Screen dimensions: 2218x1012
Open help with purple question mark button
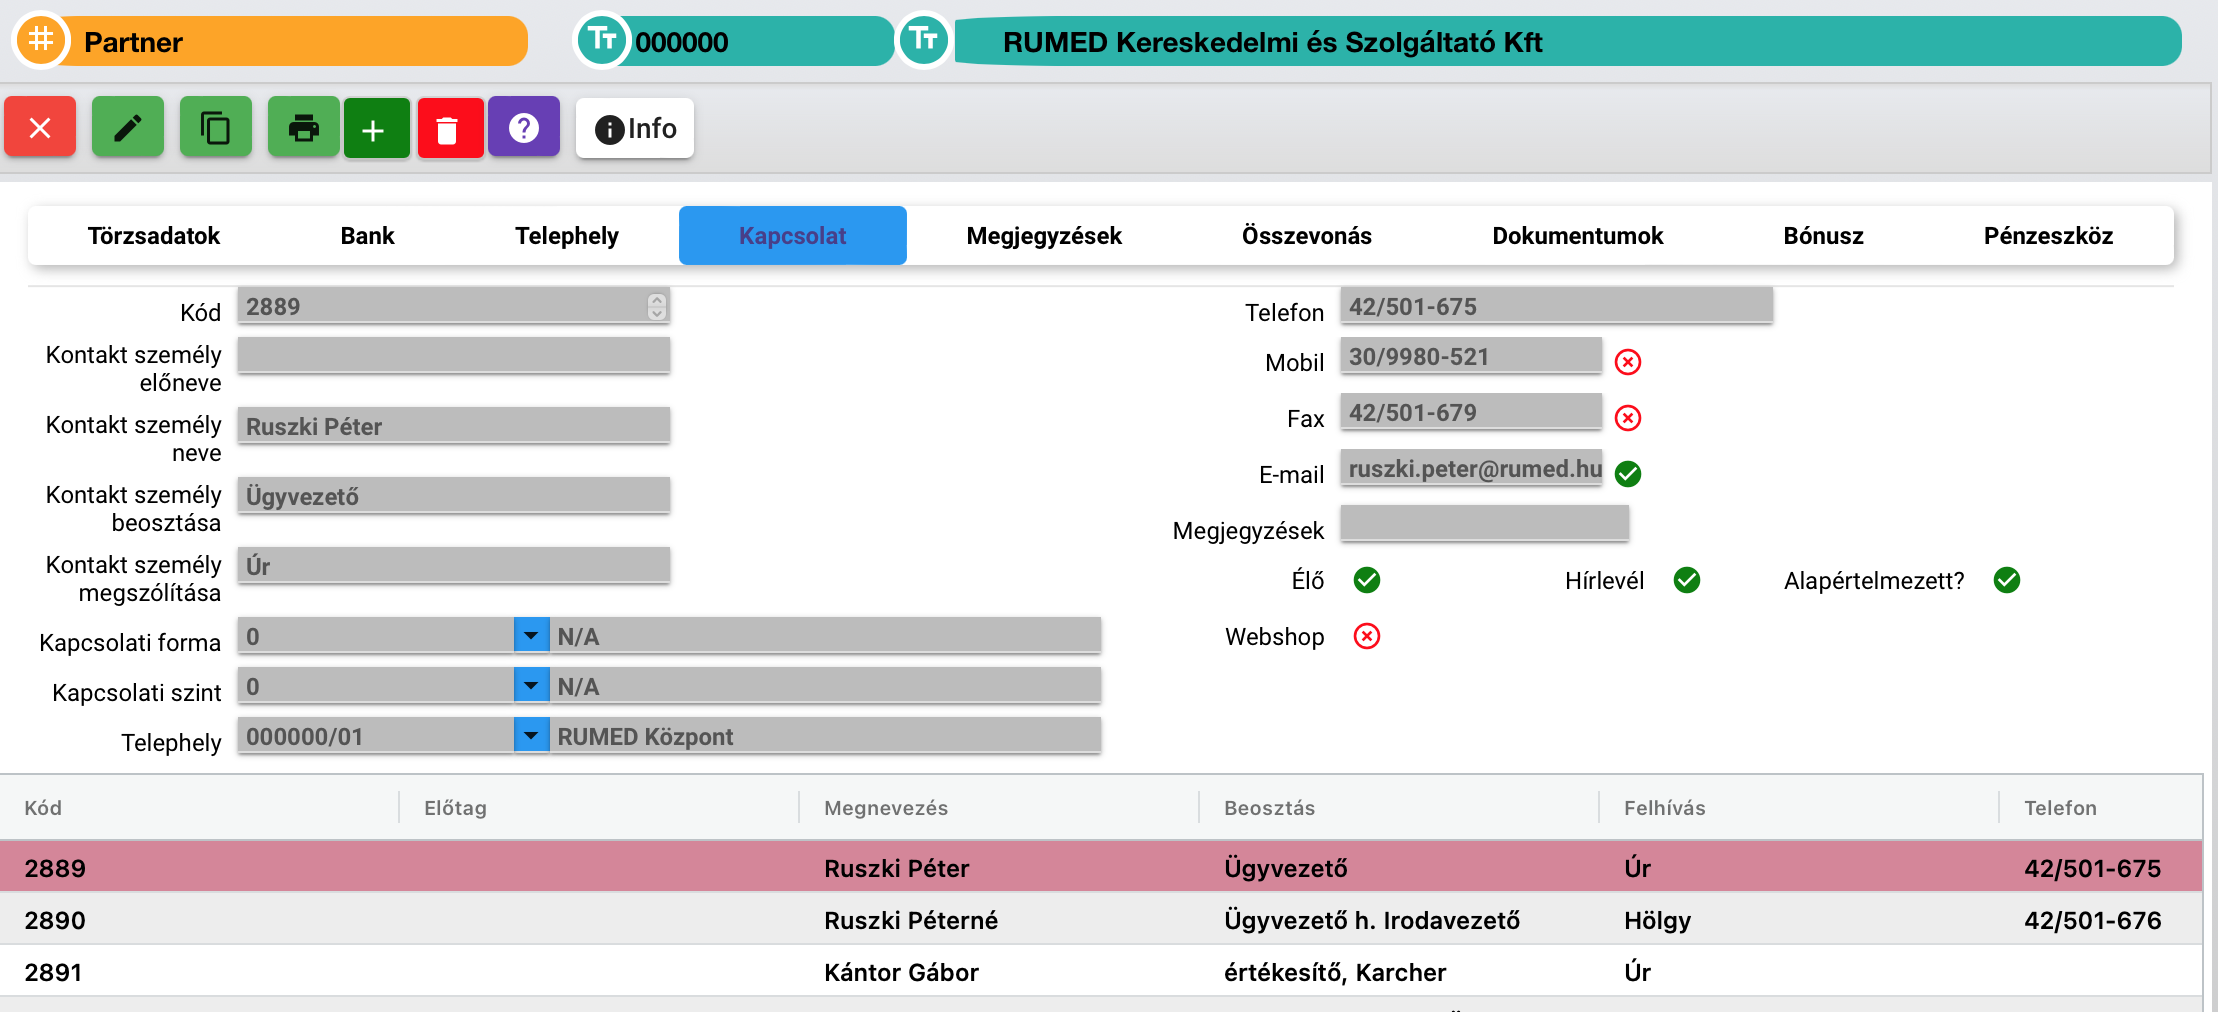click(x=524, y=127)
